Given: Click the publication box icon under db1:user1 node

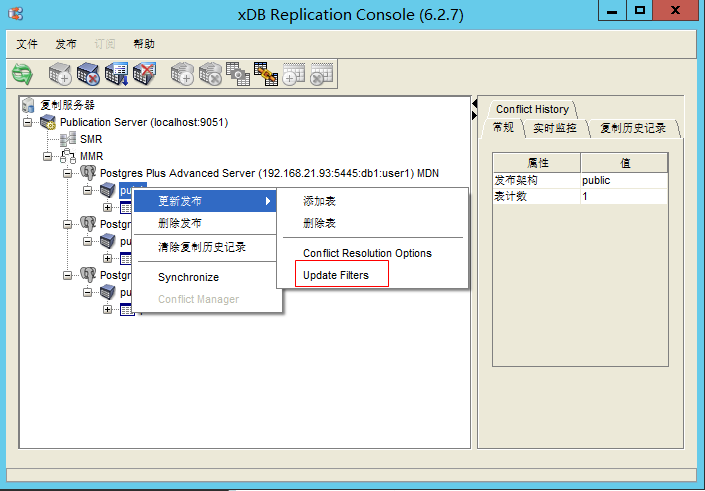Looking at the screenshot, I should pyautogui.click(x=108, y=190).
